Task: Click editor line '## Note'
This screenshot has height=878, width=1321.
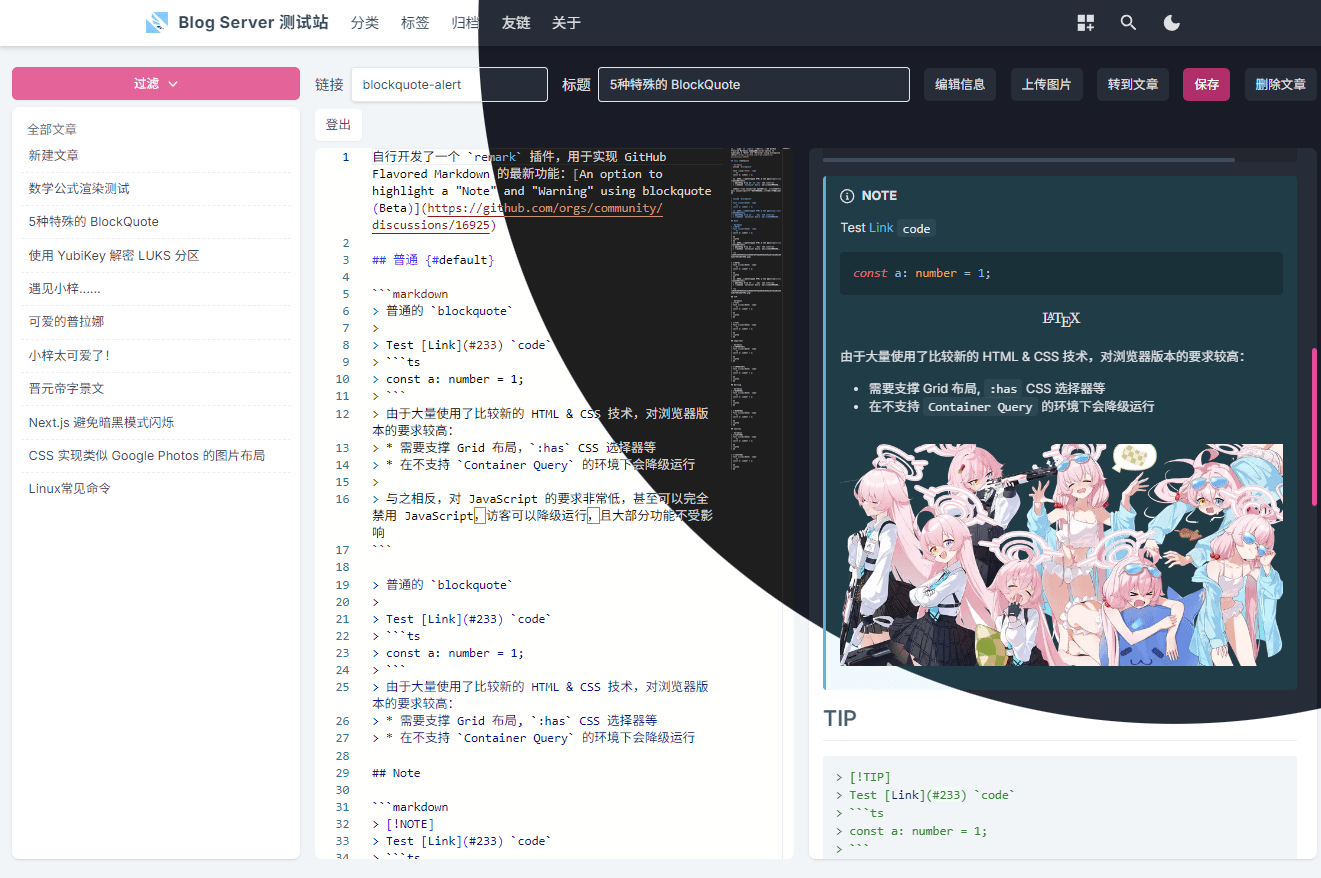Action: (x=396, y=773)
